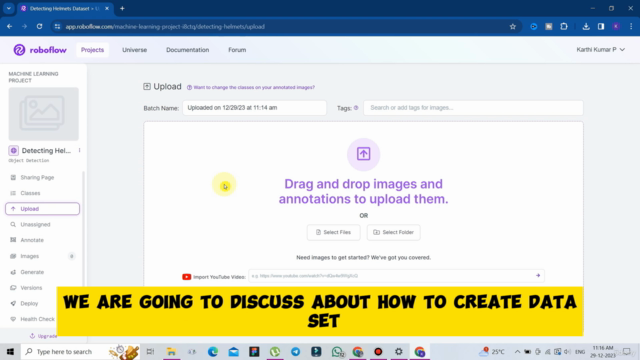Open the Chrome profile avatar

pos(616,26)
